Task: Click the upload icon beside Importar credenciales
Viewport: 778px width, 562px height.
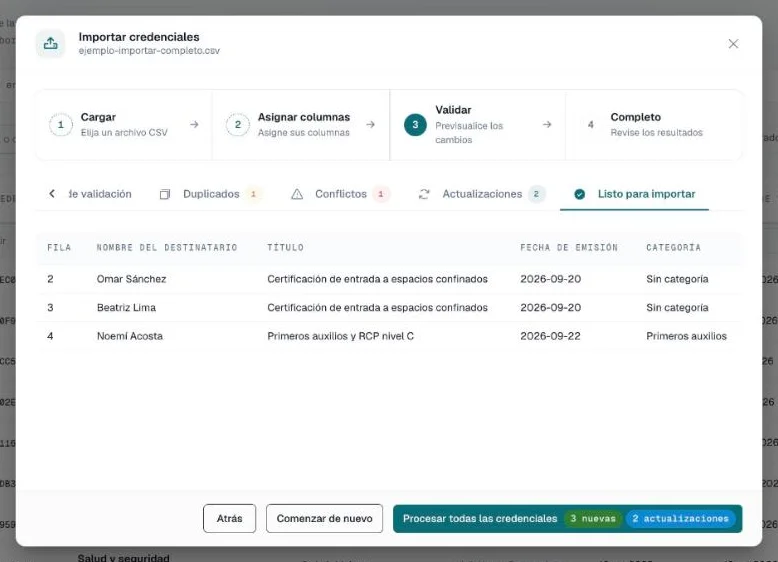Action: click(x=50, y=44)
